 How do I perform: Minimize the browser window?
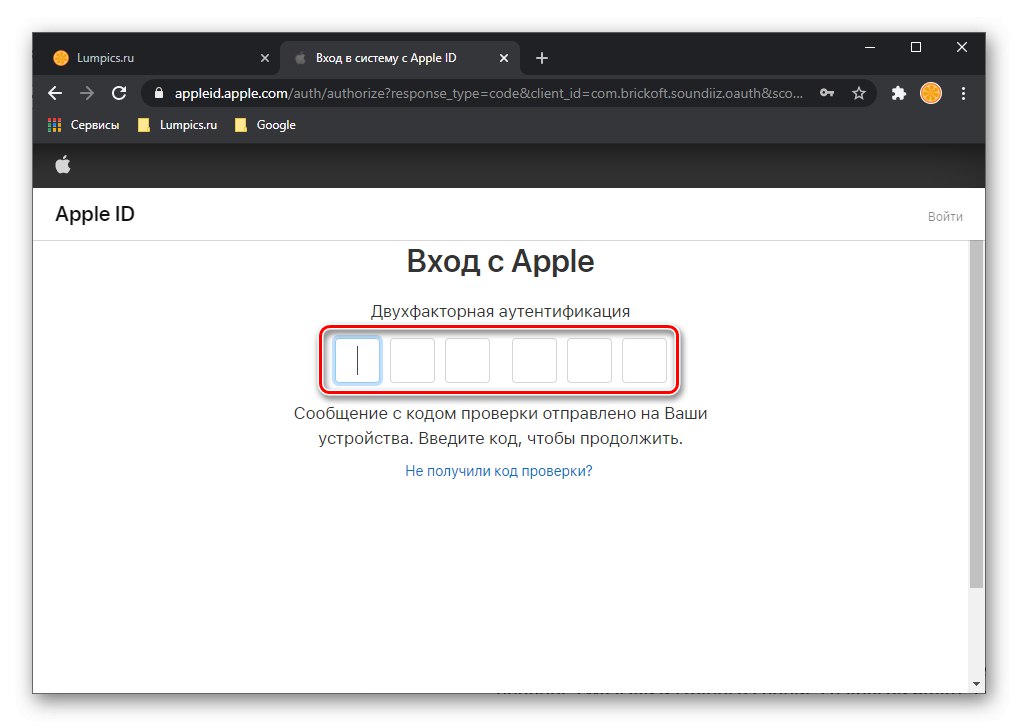click(x=870, y=47)
